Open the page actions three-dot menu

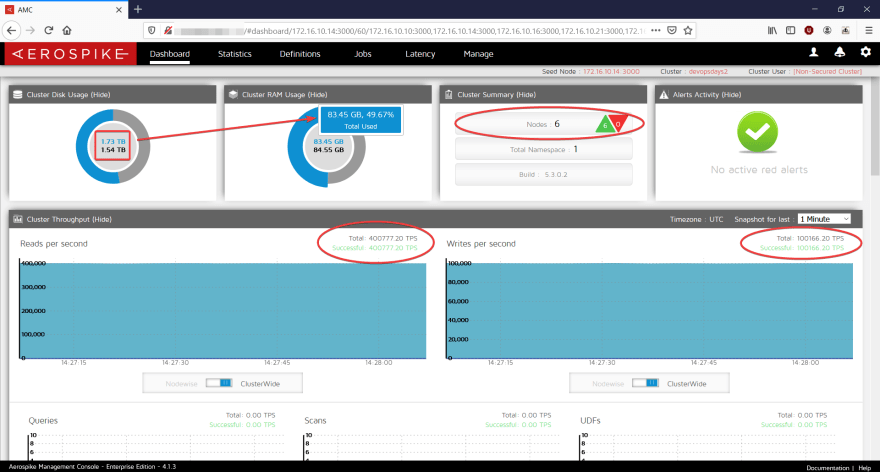click(656, 30)
